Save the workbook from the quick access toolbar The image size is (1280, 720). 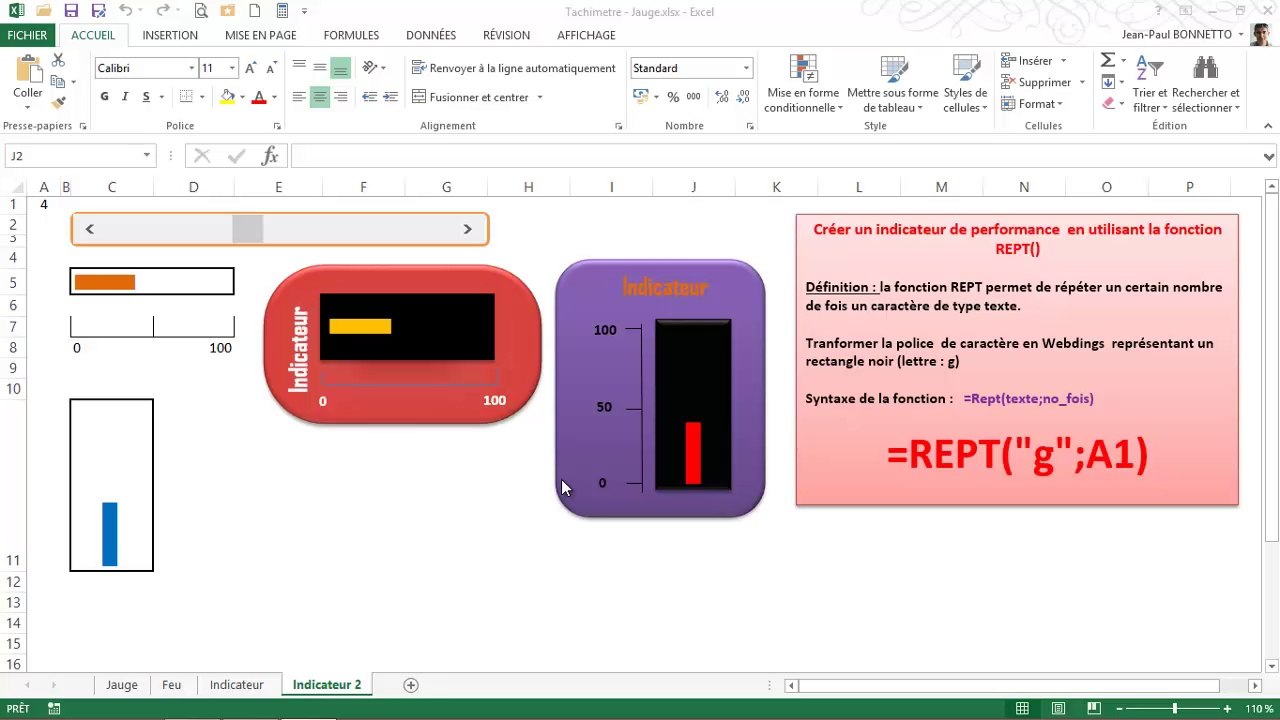(x=71, y=11)
